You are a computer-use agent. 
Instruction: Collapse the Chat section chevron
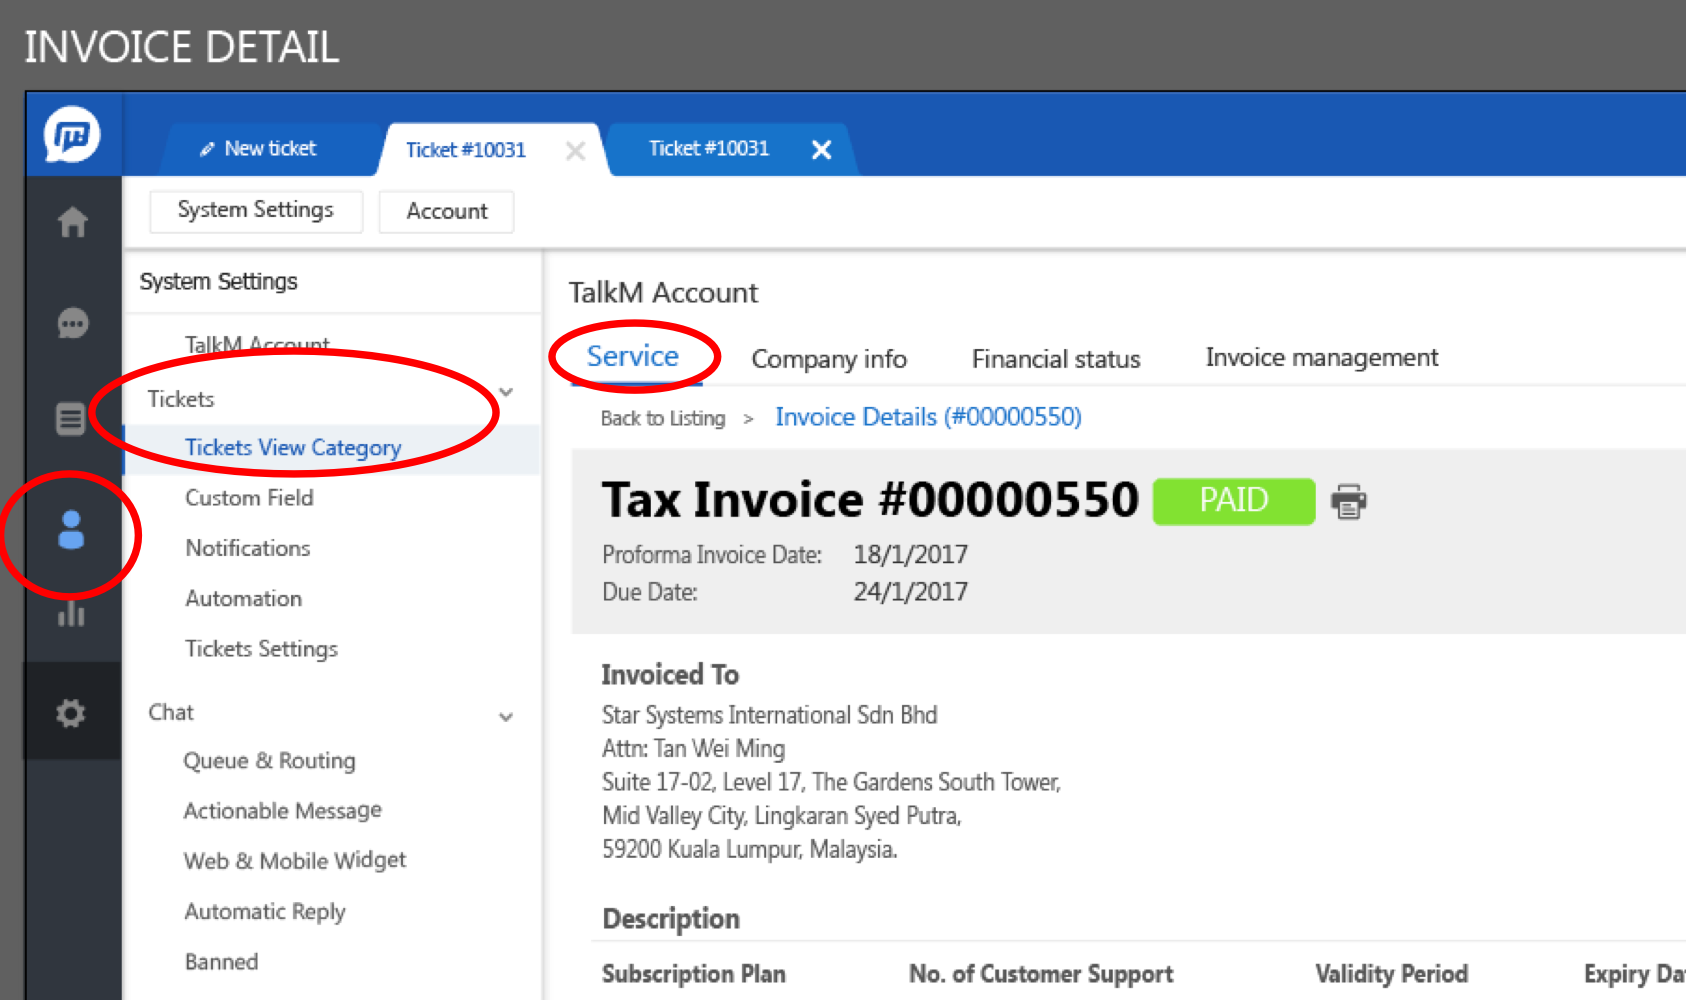pyautogui.click(x=506, y=717)
